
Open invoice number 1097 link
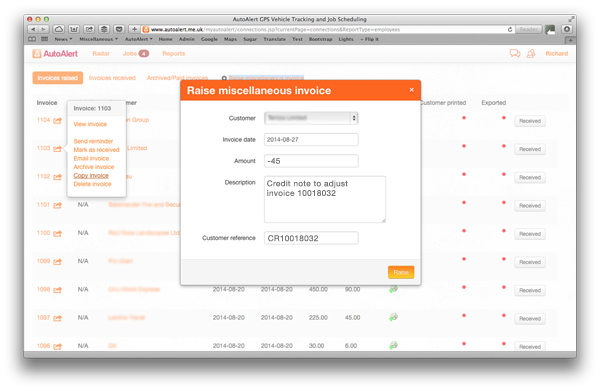44,318
